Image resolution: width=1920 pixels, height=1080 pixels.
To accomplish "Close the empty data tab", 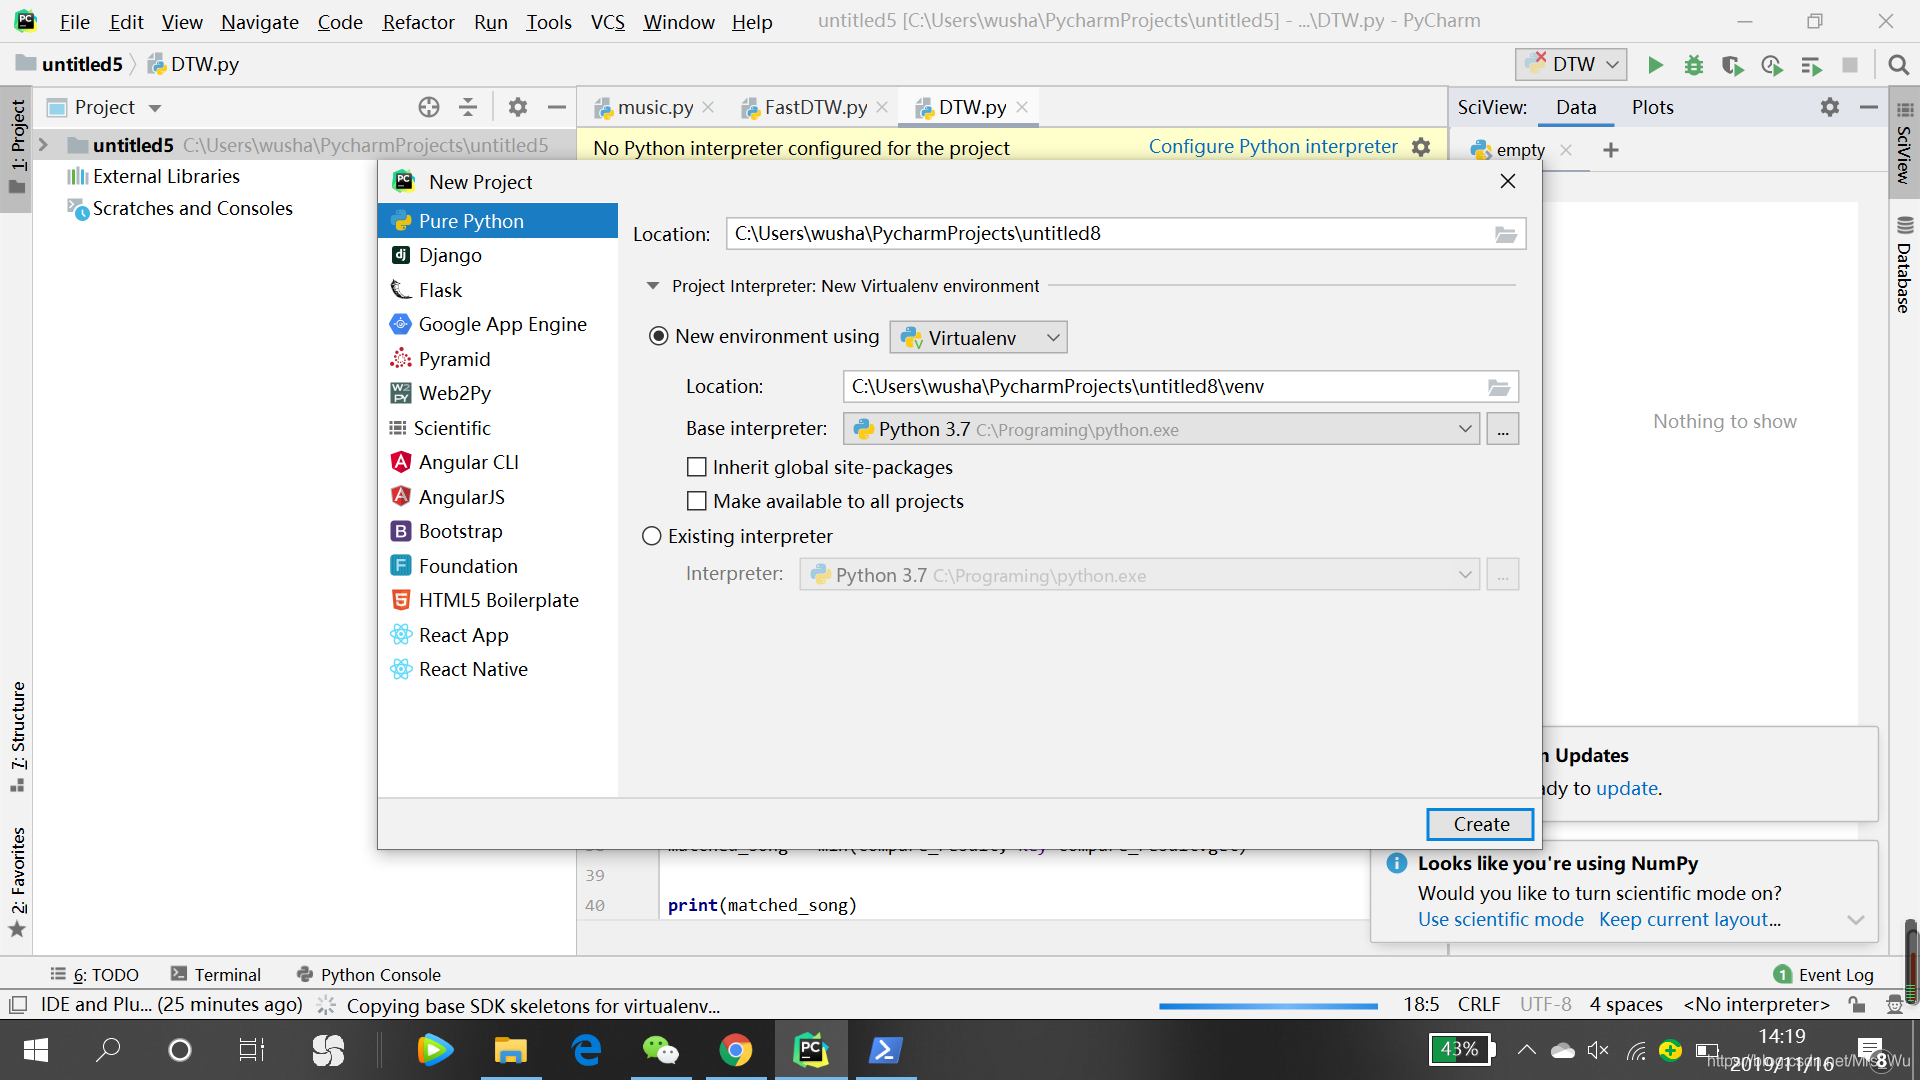I will (1566, 150).
